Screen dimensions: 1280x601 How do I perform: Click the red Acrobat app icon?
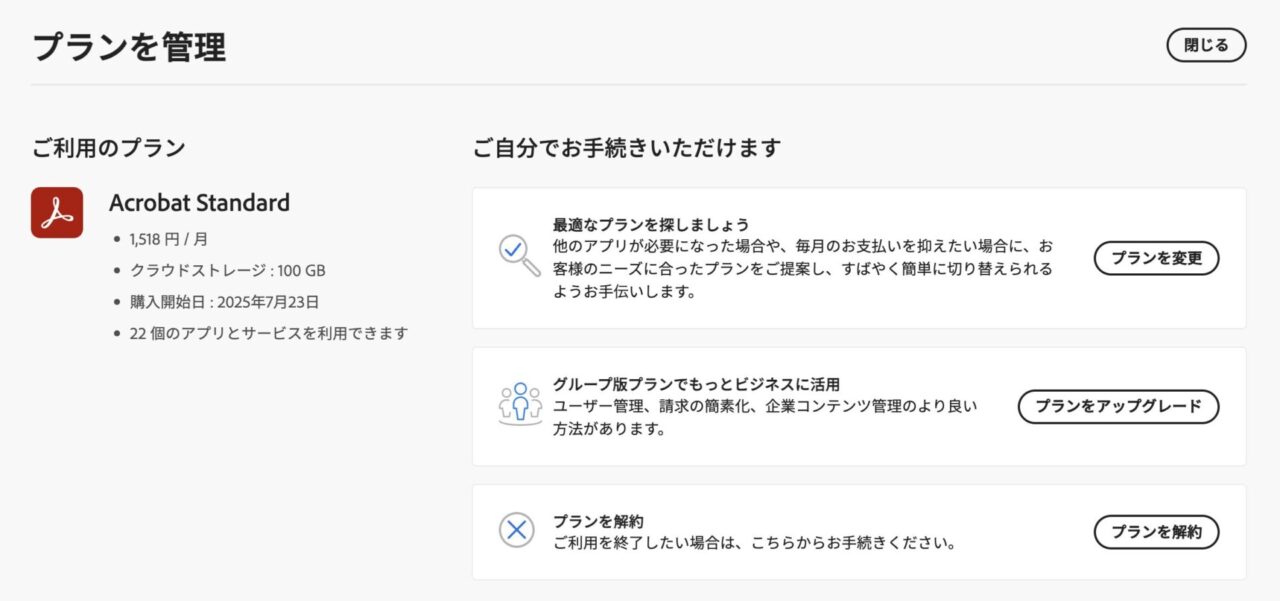[57, 212]
